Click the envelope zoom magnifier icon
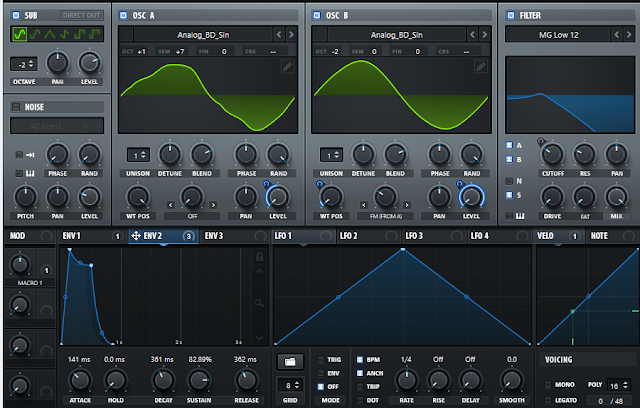640x408 pixels. click(259, 303)
